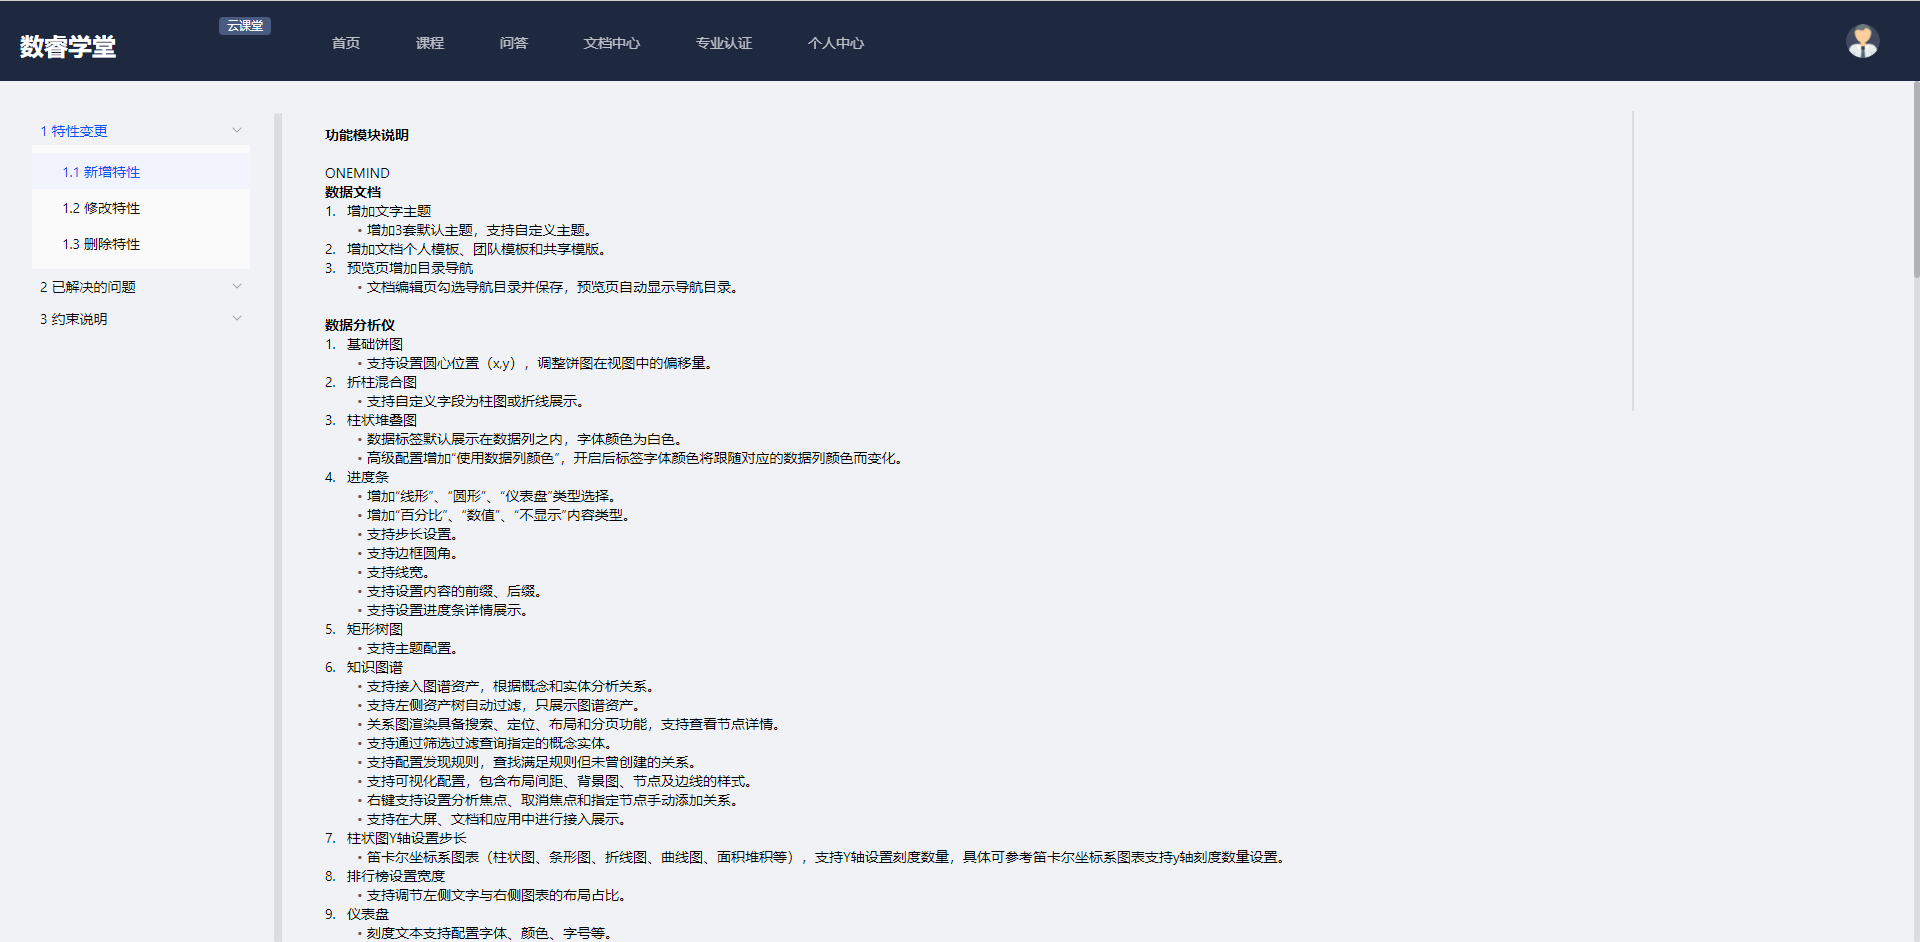Click the 进度条 list item
Viewport: 1920px width, 942px height.
click(x=368, y=477)
